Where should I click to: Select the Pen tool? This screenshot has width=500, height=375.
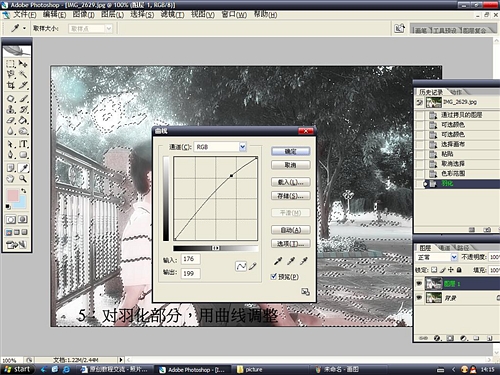coord(11,155)
